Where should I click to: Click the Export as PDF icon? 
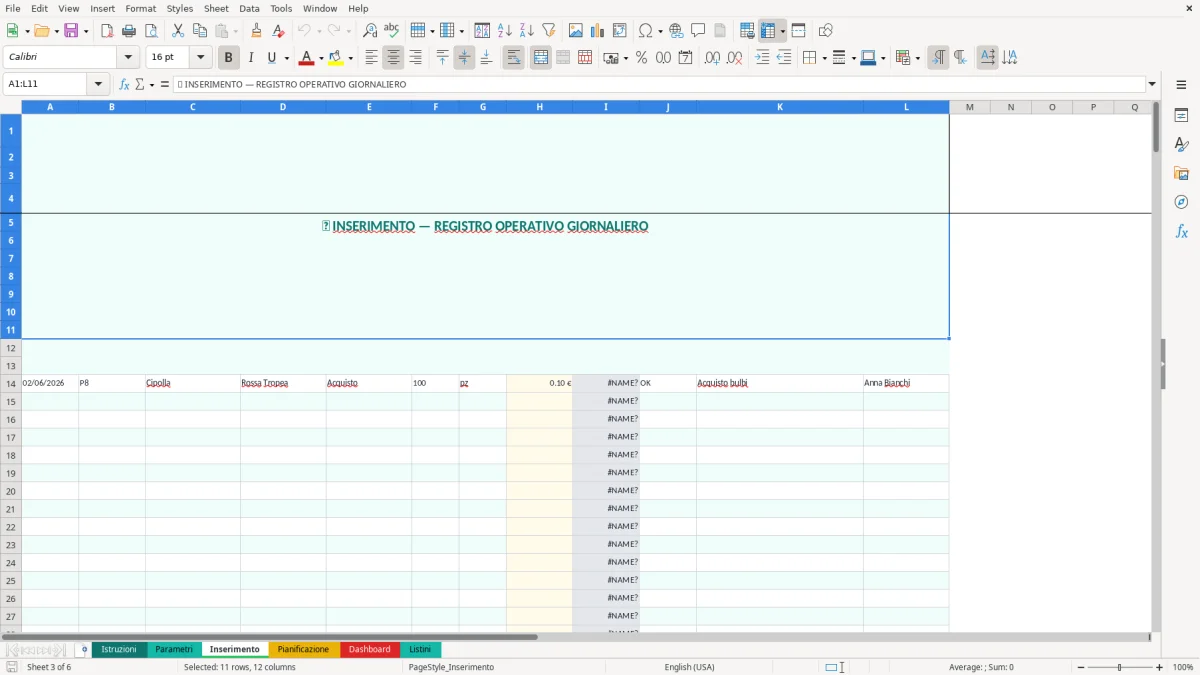coord(107,31)
